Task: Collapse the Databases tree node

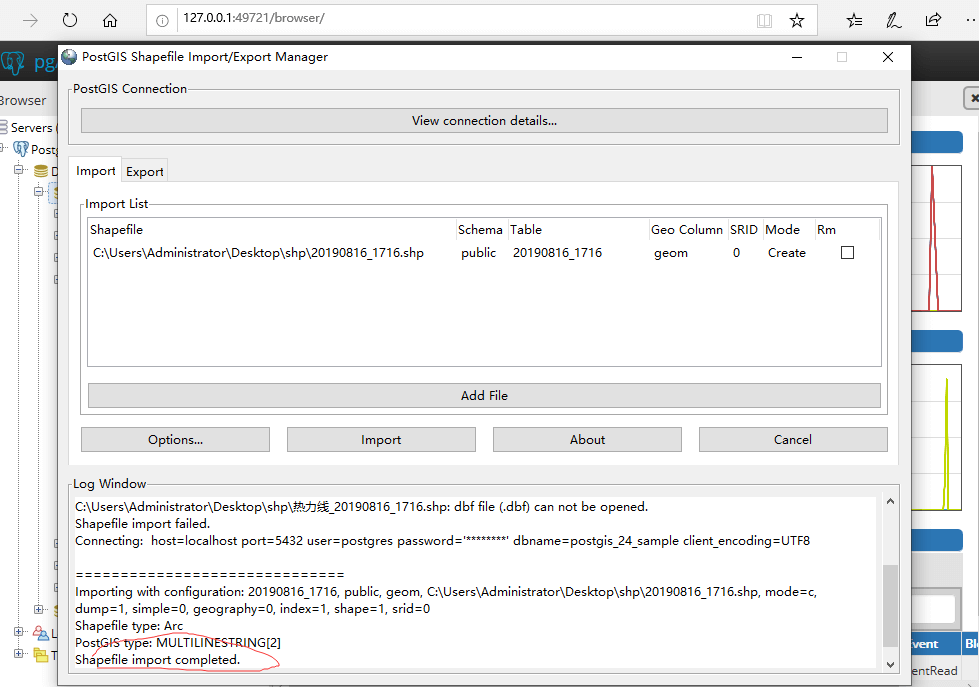Action: click(x=18, y=171)
